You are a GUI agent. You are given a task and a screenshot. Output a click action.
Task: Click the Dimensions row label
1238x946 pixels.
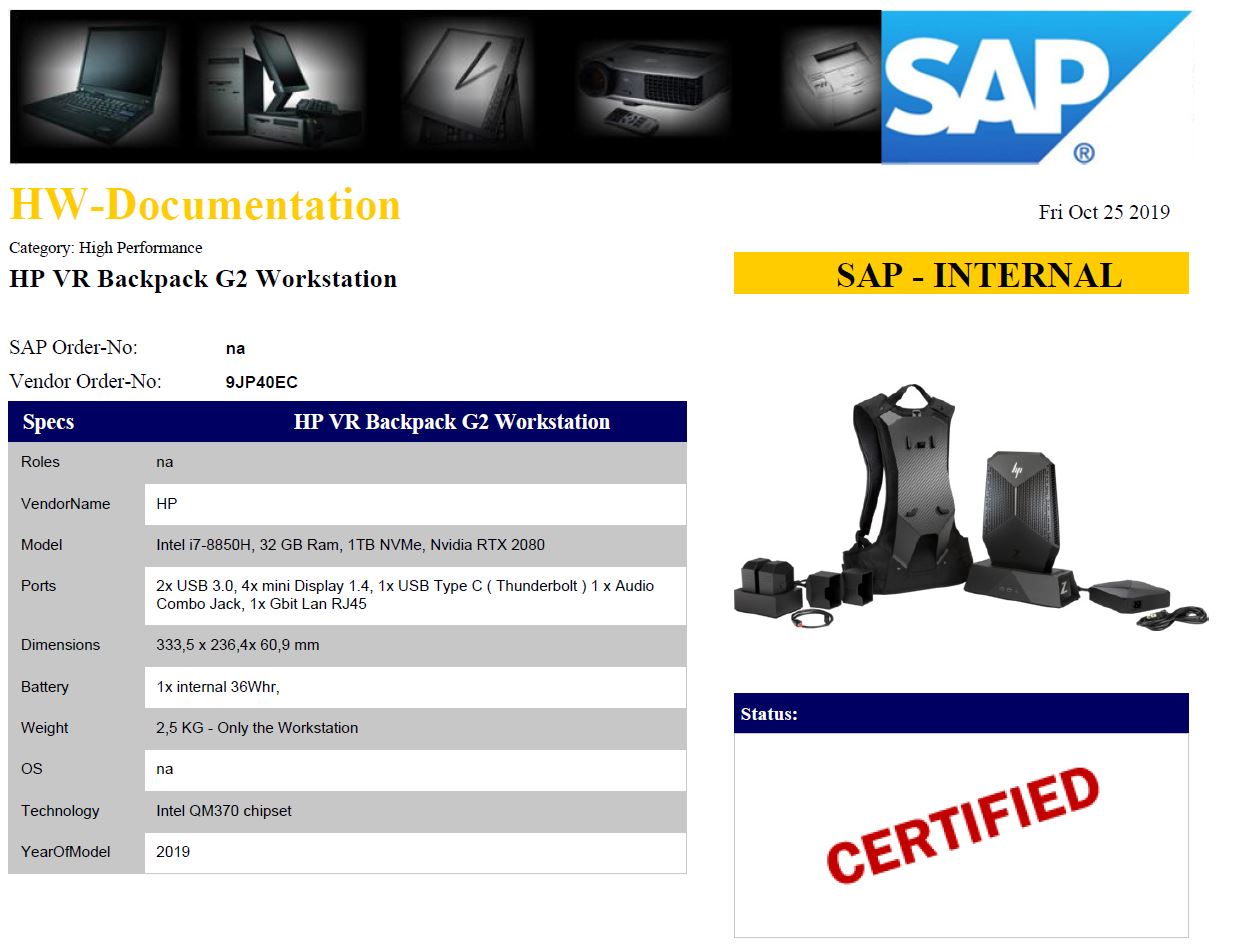(60, 645)
